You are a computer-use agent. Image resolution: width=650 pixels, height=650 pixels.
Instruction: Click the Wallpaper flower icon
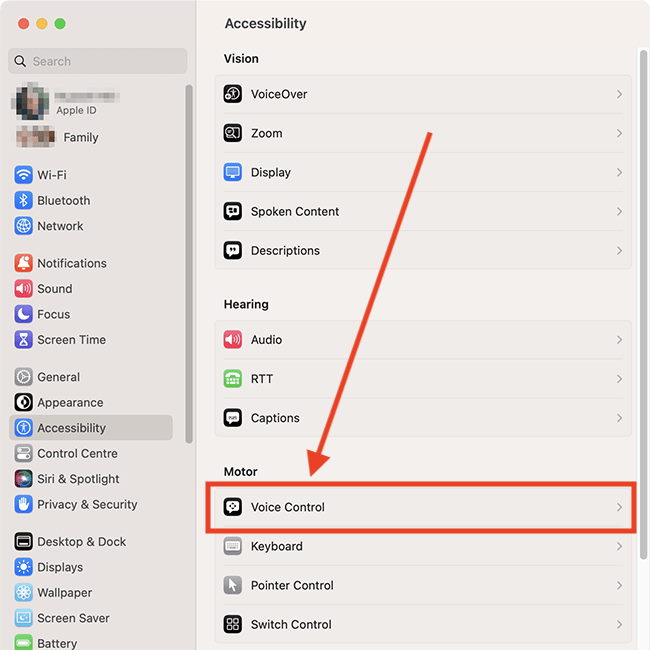(24, 593)
